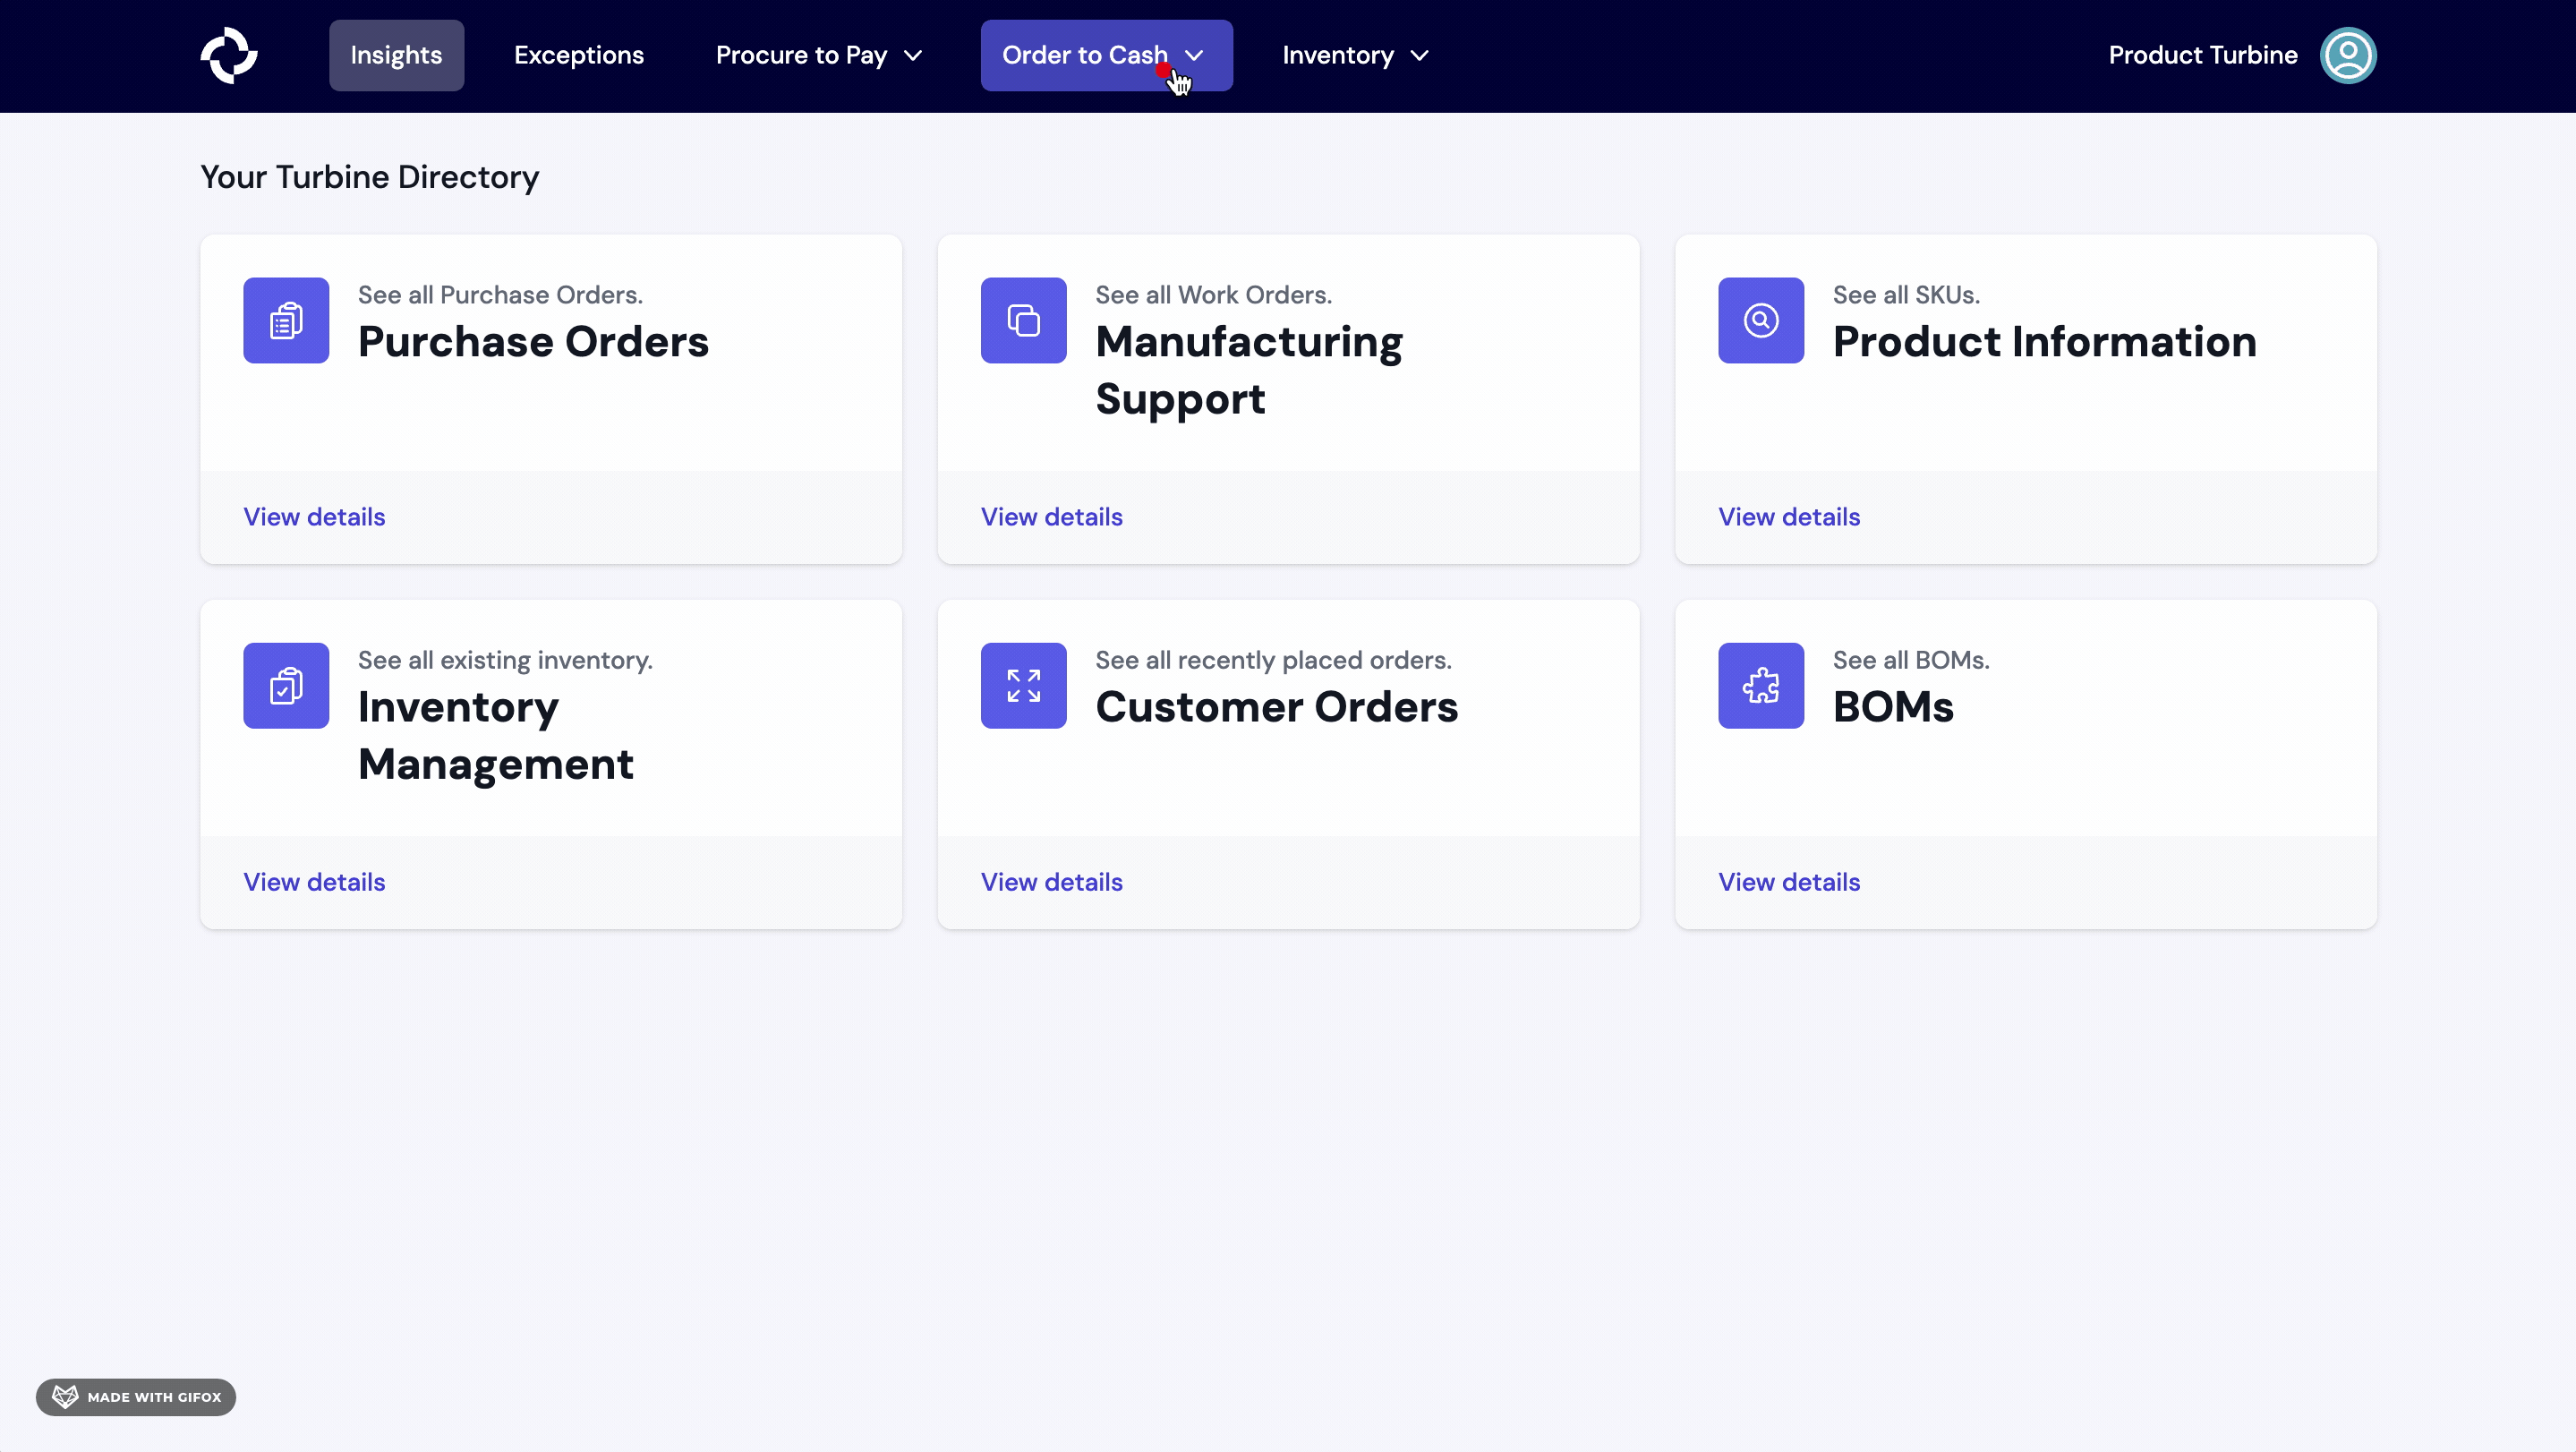Switch to the Insights tab
The image size is (2576, 1452).
click(x=395, y=55)
